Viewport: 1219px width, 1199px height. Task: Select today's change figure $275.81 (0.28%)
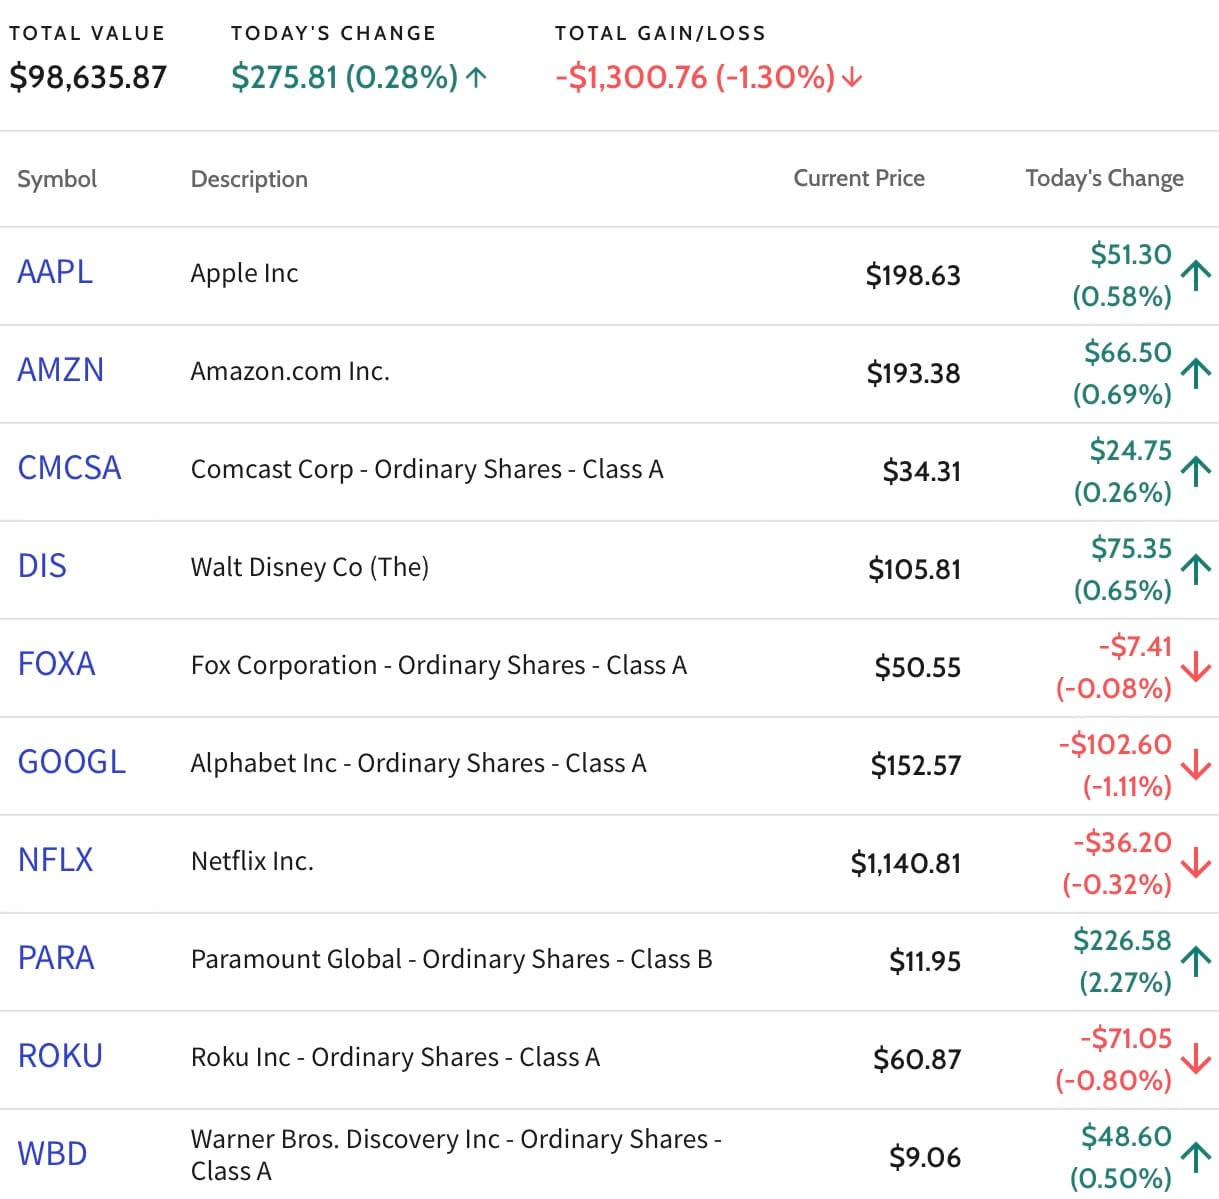pyautogui.click(x=345, y=77)
